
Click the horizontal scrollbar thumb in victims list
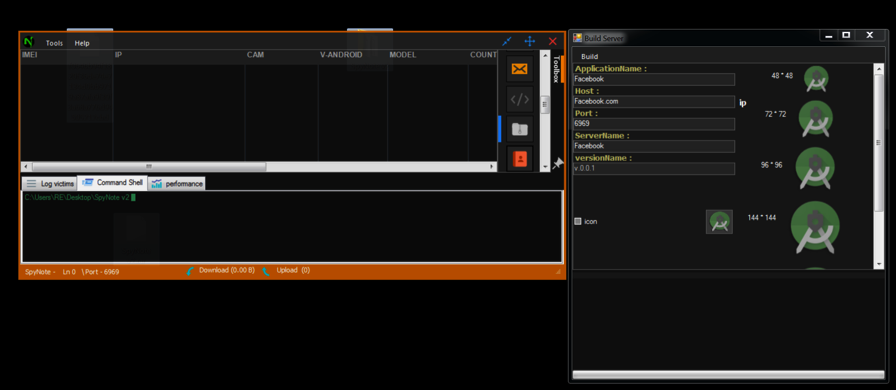149,166
